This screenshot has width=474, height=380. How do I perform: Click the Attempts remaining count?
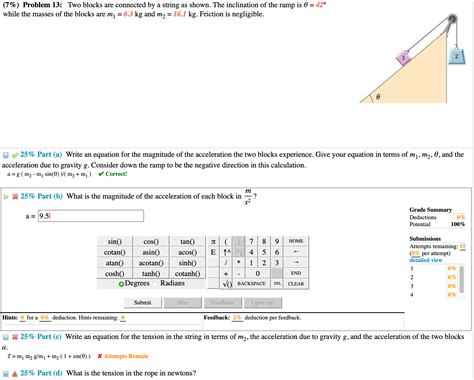[462, 246]
